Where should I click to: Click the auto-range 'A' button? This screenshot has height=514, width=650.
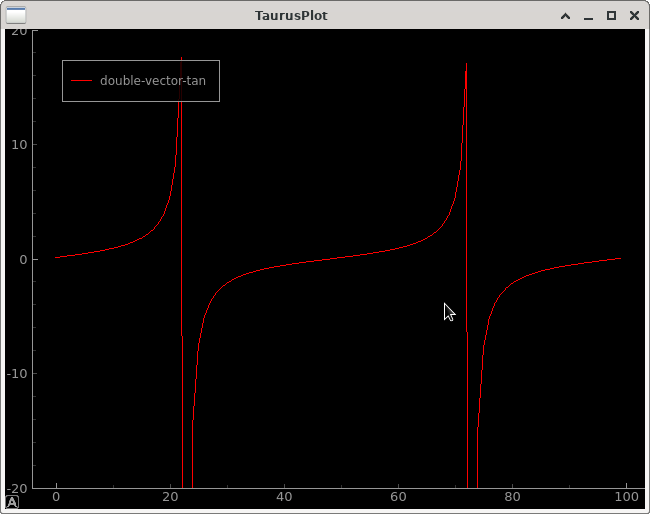pos(12,502)
